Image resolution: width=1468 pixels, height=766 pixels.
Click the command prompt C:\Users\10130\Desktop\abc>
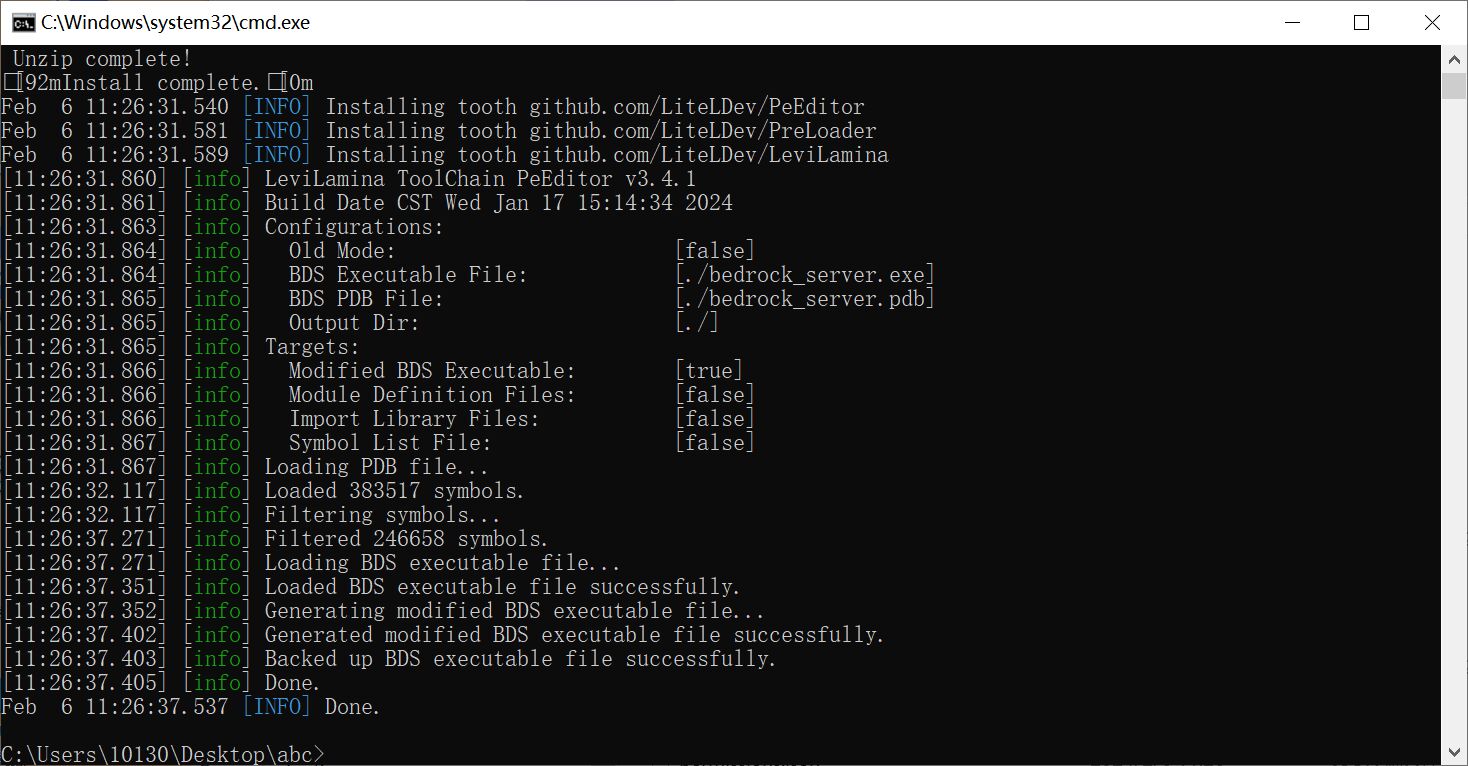click(164, 754)
